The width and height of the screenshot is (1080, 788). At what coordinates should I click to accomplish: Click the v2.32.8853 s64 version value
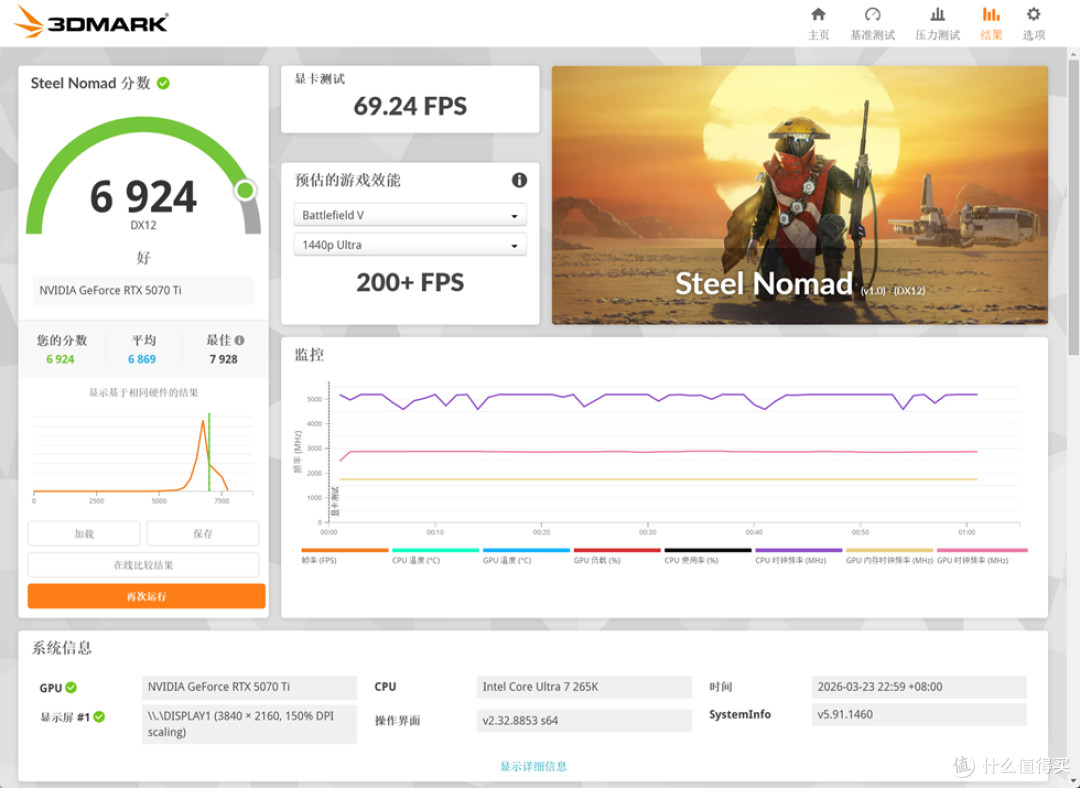(584, 720)
